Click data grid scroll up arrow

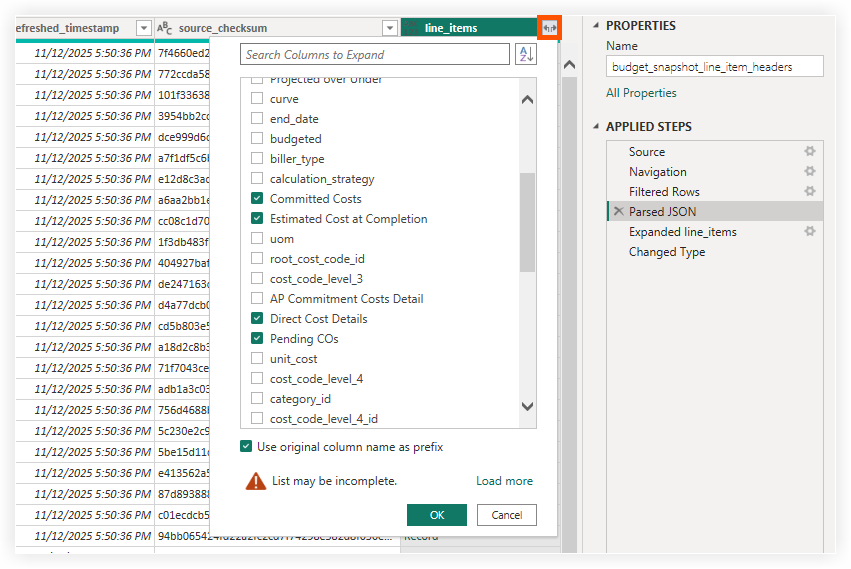569,65
